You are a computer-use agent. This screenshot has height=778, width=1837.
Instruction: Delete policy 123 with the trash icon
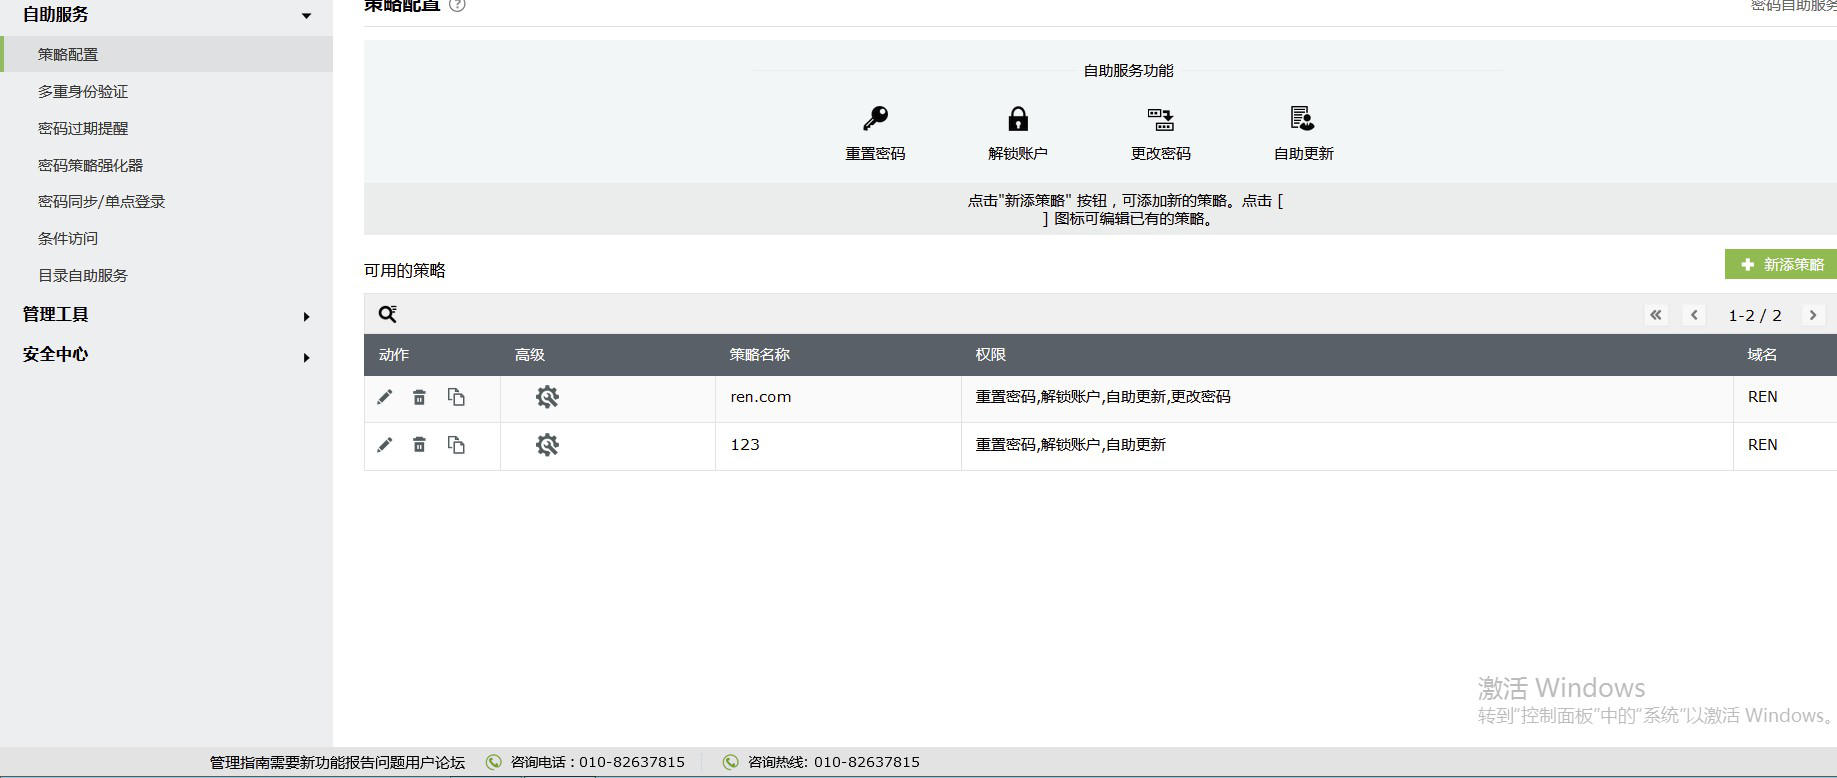[x=420, y=445]
